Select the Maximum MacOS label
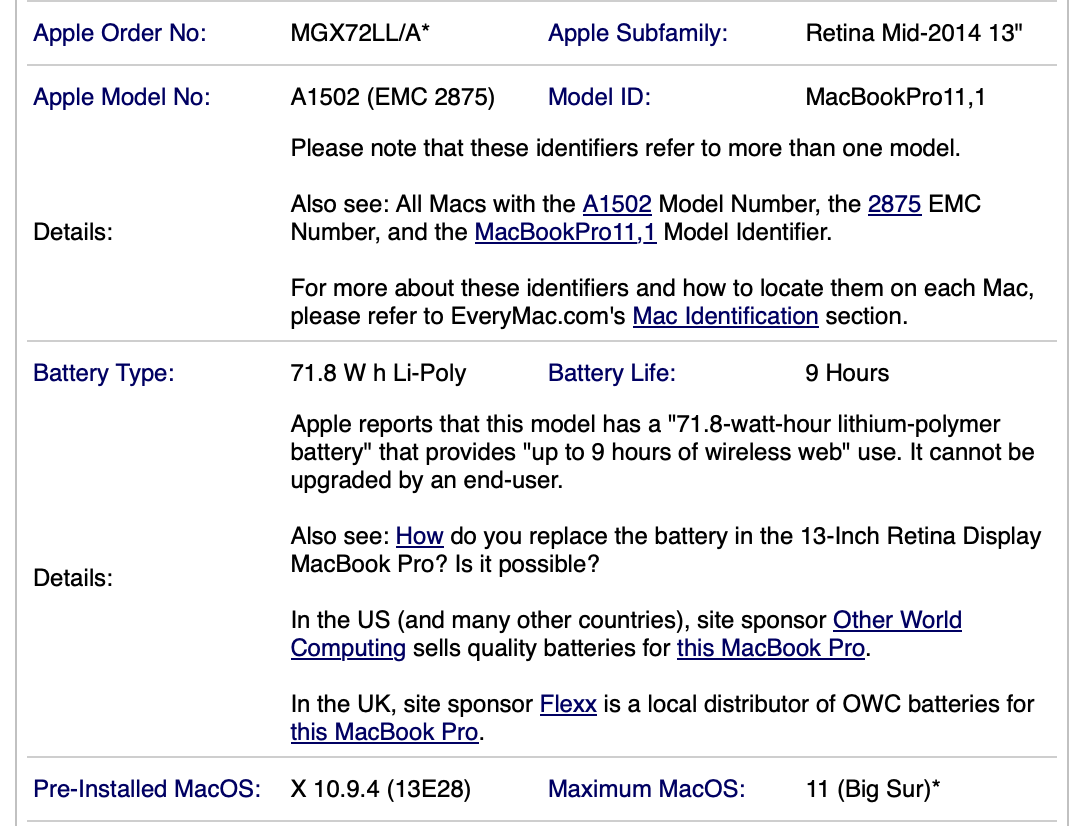The image size is (1084, 826). coord(646,789)
